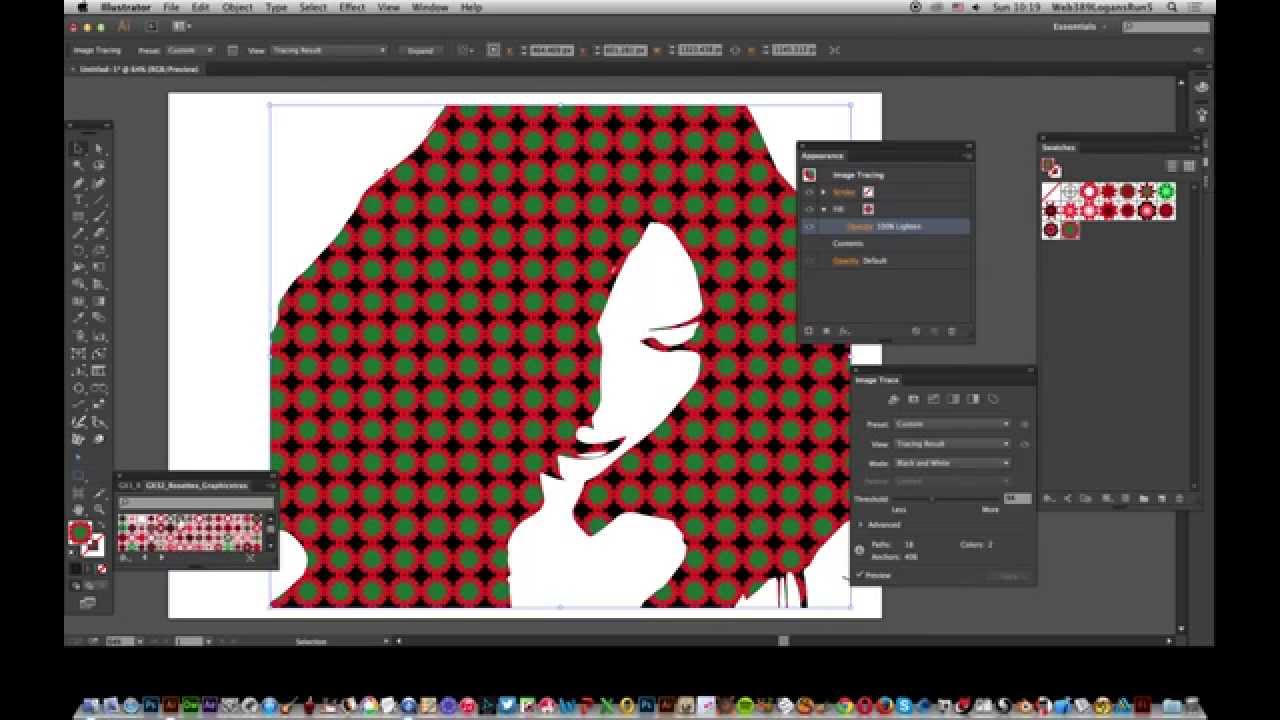Hide the 100% Lighten opacity row
1280x720 pixels.
[809, 227]
